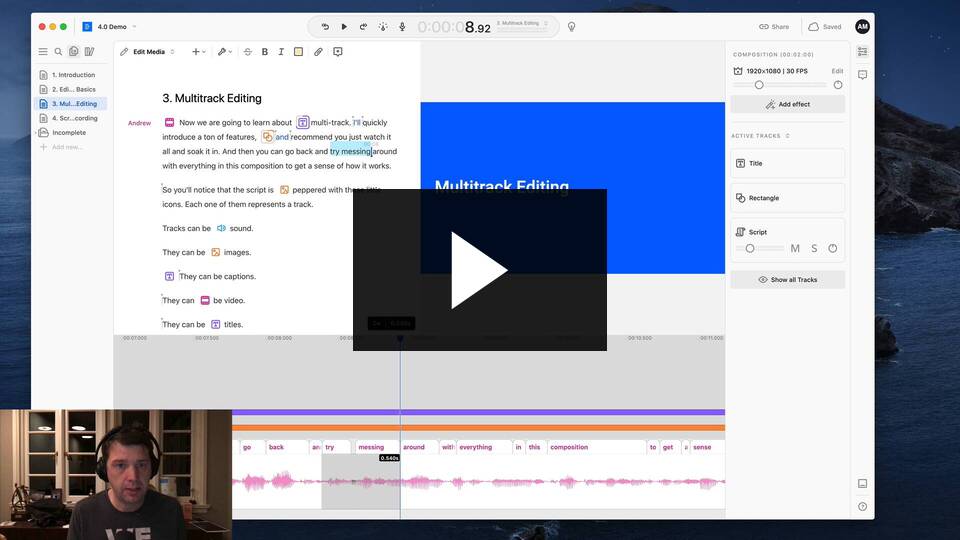Click the video icon before 'be video.'
This screenshot has width=960, height=540.
(x=205, y=300)
